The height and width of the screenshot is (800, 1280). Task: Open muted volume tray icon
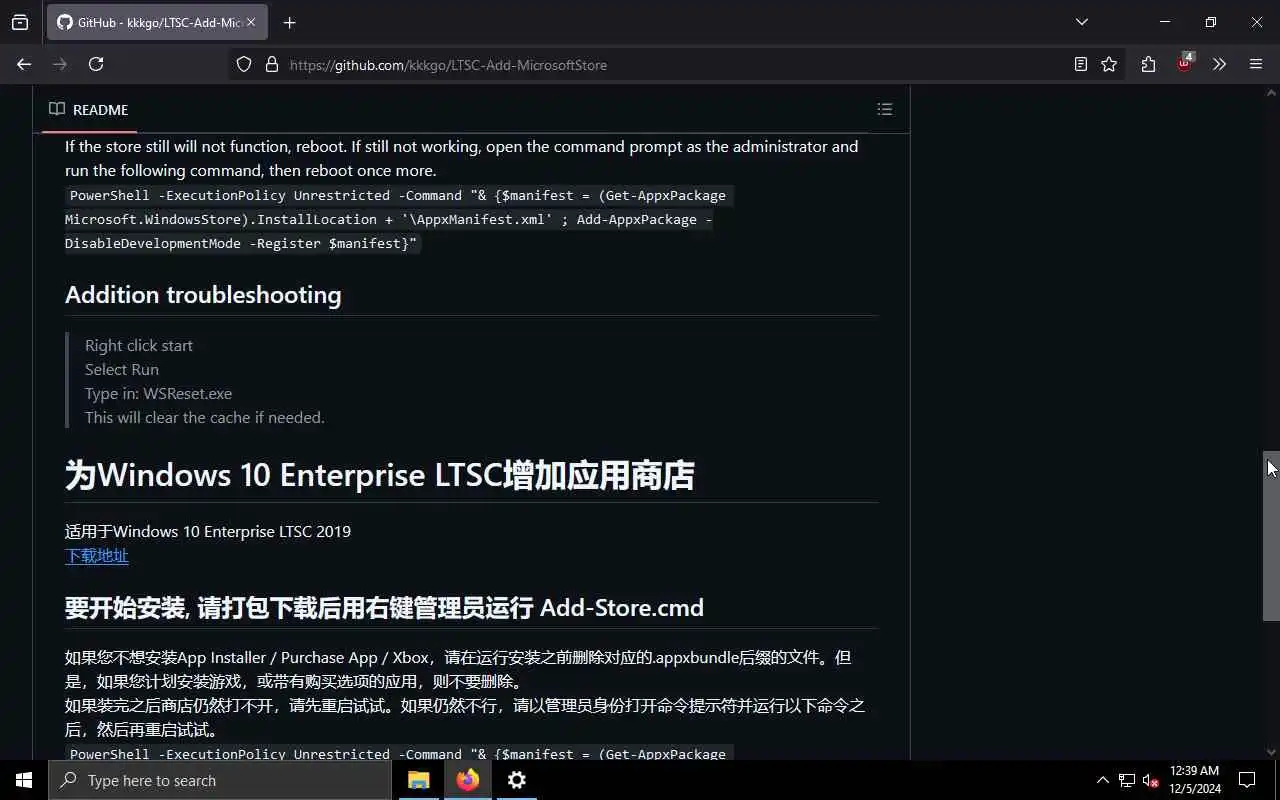[x=1151, y=780]
